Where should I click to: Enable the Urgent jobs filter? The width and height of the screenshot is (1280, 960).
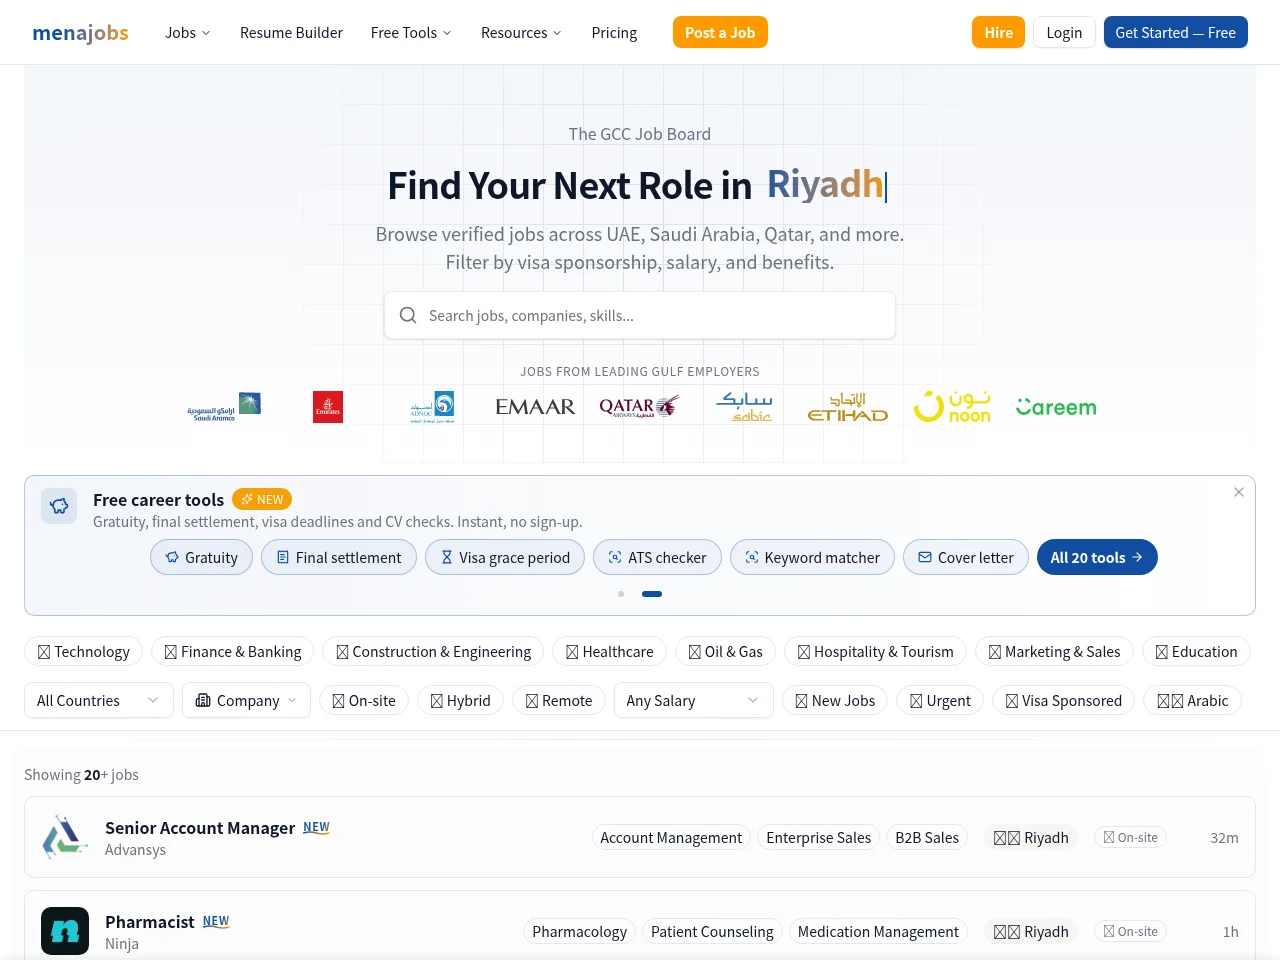[x=940, y=701]
